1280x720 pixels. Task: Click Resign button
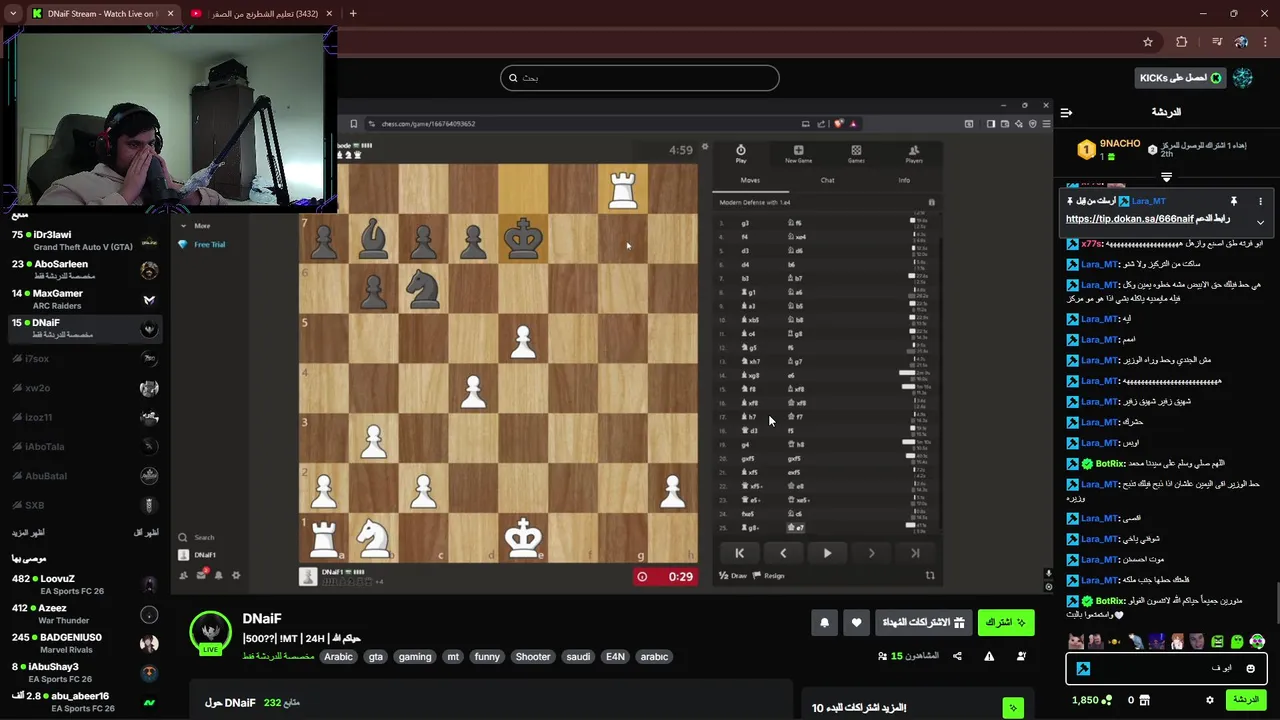pyautogui.click(x=768, y=576)
